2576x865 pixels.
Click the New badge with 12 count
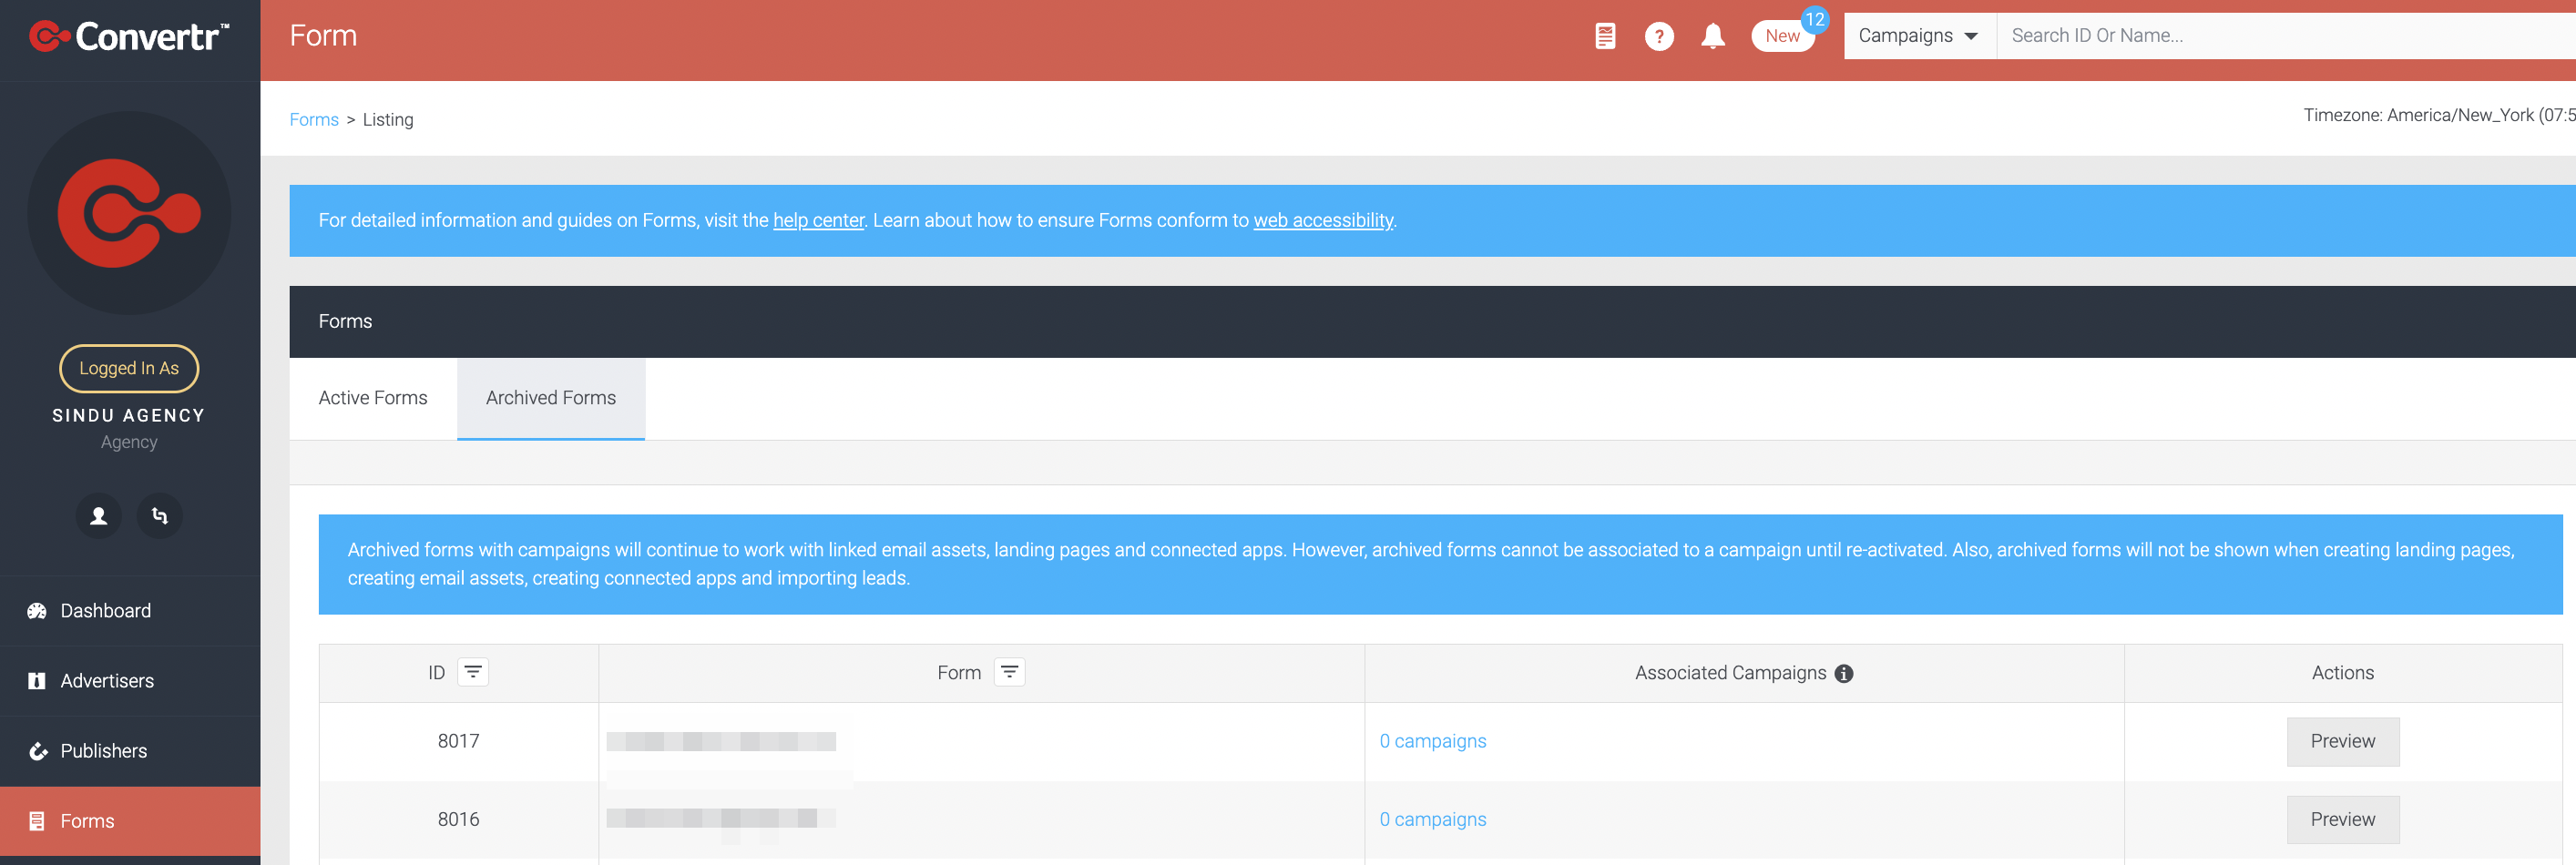[x=1783, y=36]
